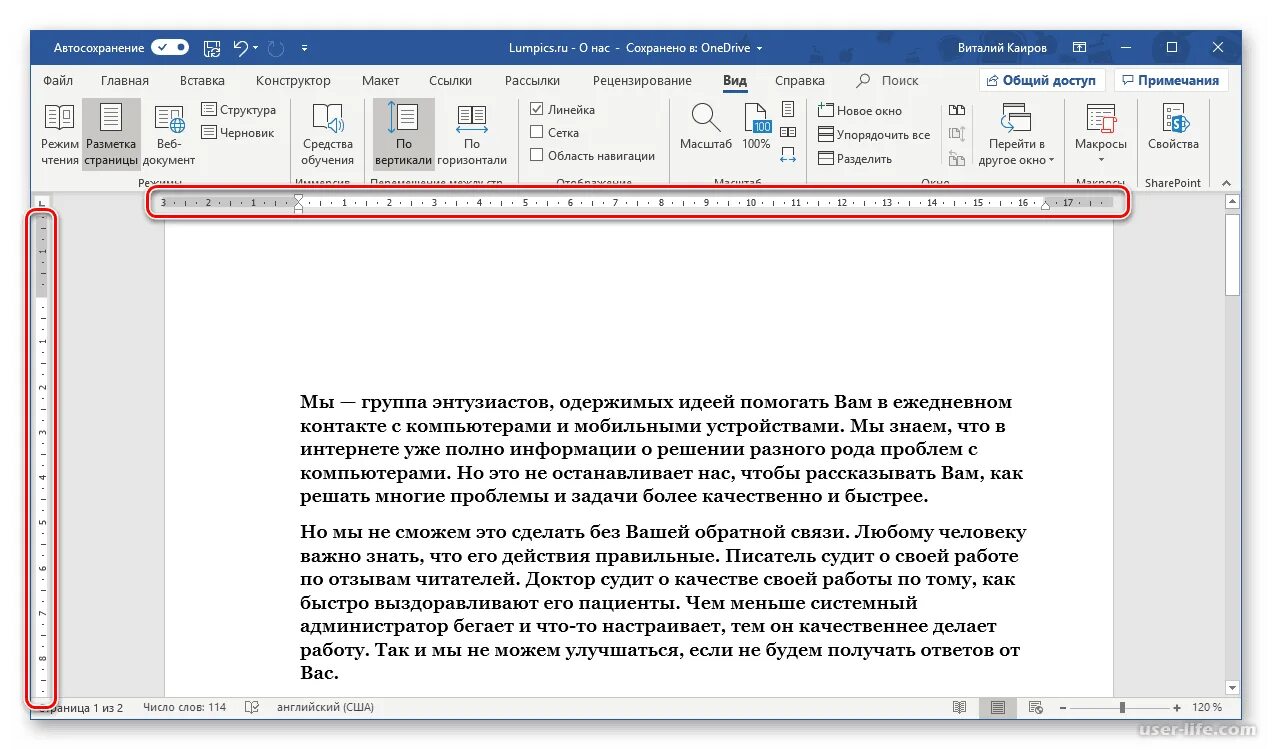Viewport: 1272px width, 750px height.
Task: Select side-to-side page movement (По горизонтали)
Action: point(471,133)
